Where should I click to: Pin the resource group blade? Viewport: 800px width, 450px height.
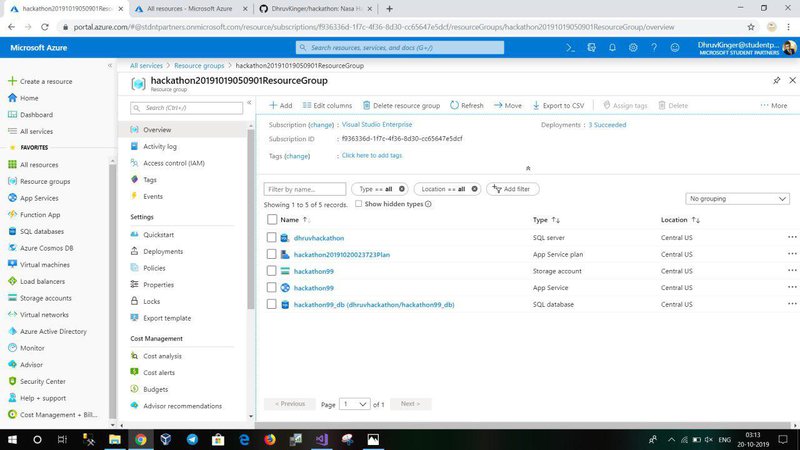coord(777,81)
